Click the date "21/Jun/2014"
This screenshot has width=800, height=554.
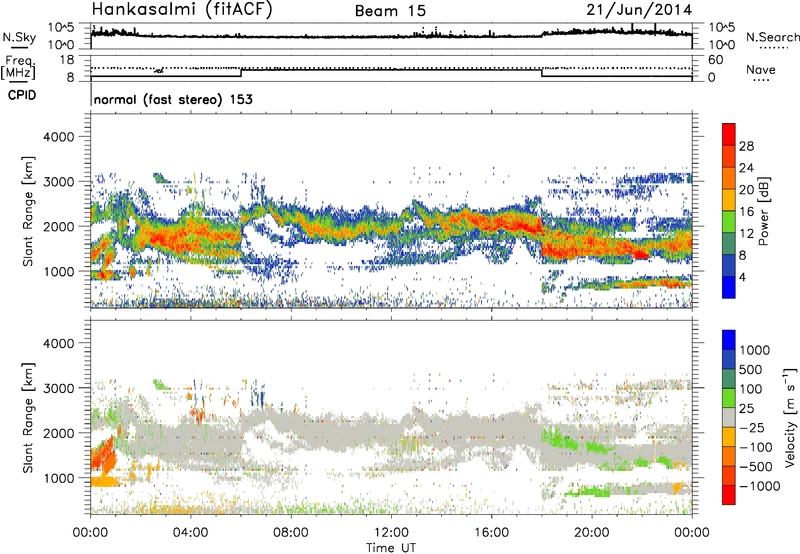639,10
